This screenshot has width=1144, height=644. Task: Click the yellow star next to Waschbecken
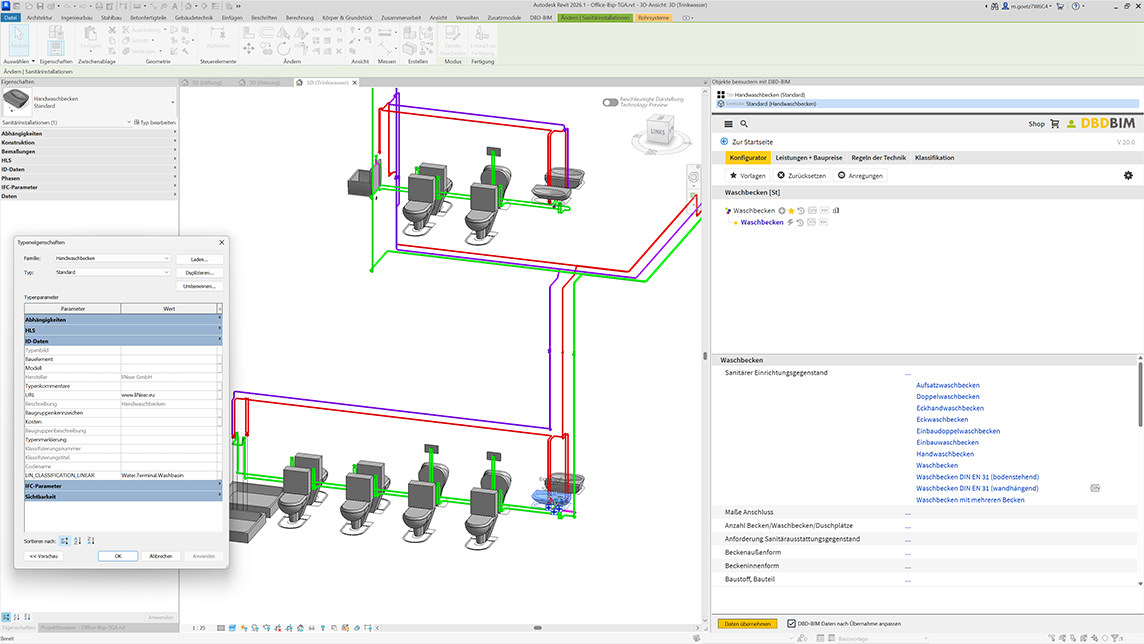pos(791,211)
